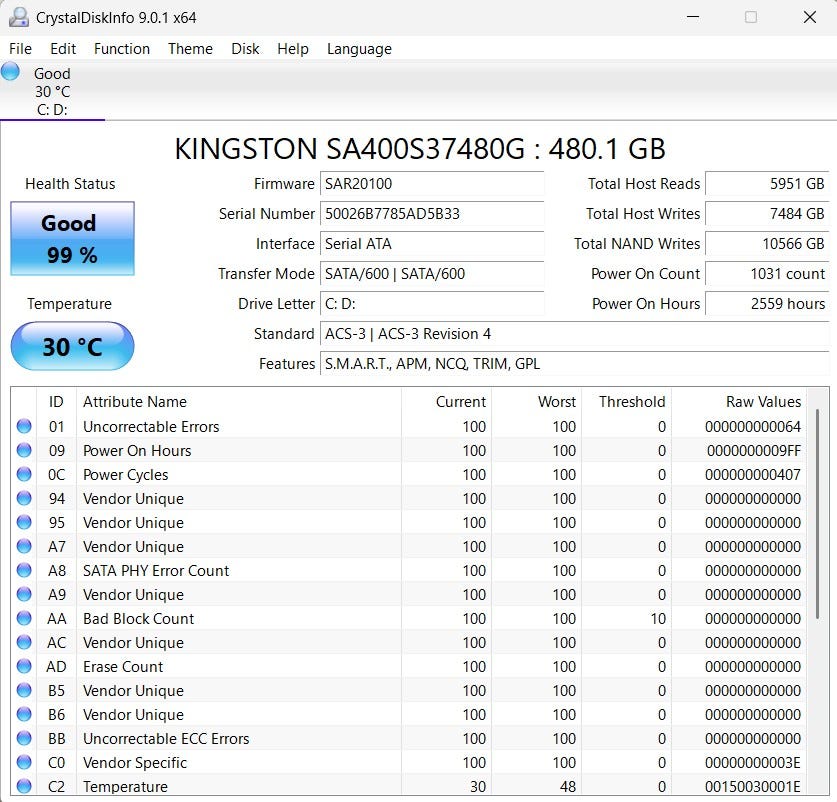Click the Firmware field SAR20100
Image resolution: width=837 pixels, height=802 pixels.
pos(432,184)
